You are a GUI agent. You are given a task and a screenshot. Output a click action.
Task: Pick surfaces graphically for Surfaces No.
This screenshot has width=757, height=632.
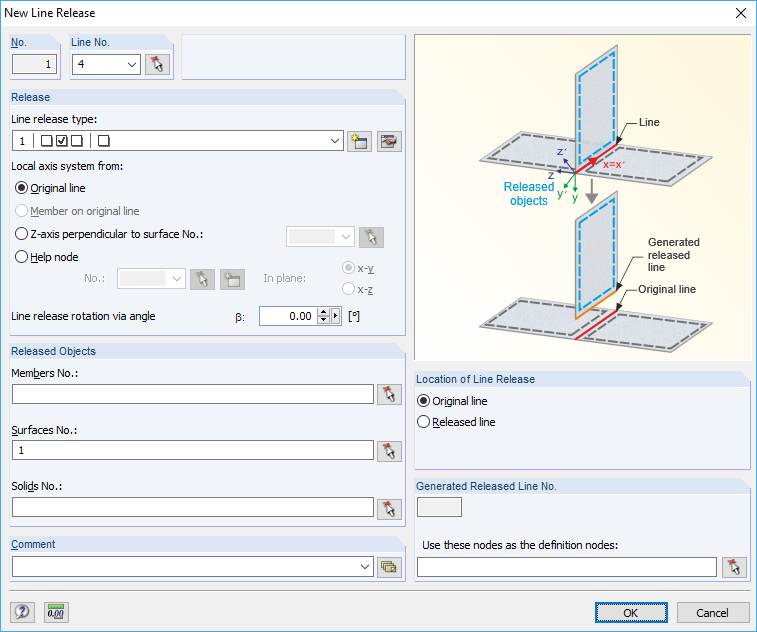(x=389, y=451)
